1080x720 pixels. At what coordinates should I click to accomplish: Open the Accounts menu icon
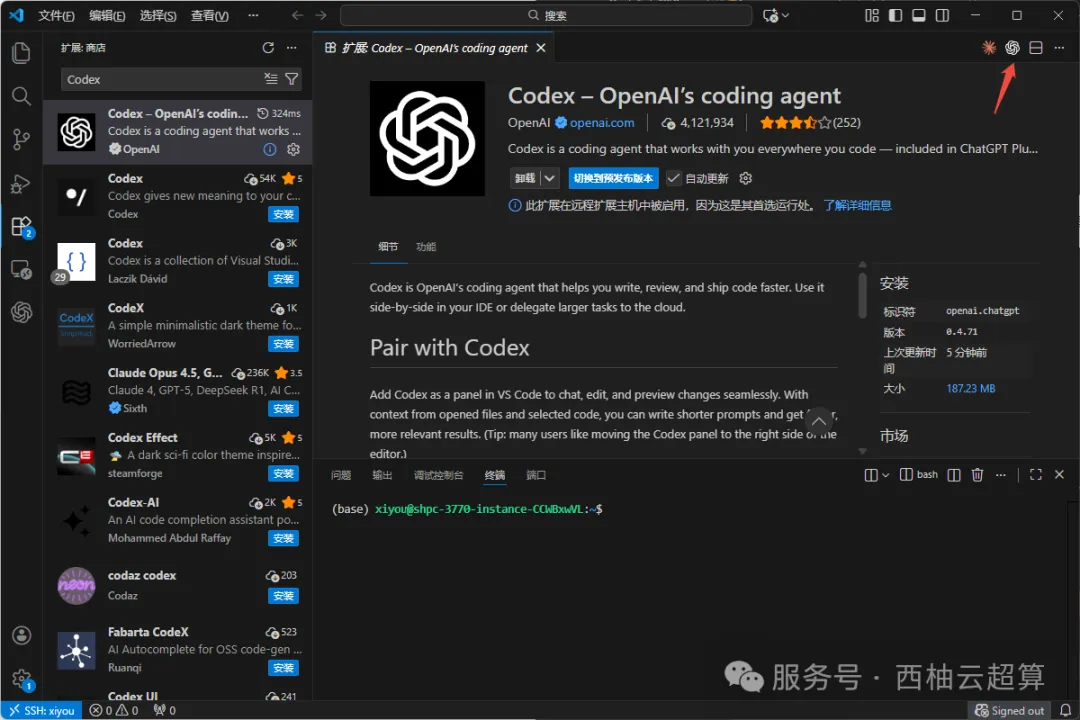(x=21, y=635)
